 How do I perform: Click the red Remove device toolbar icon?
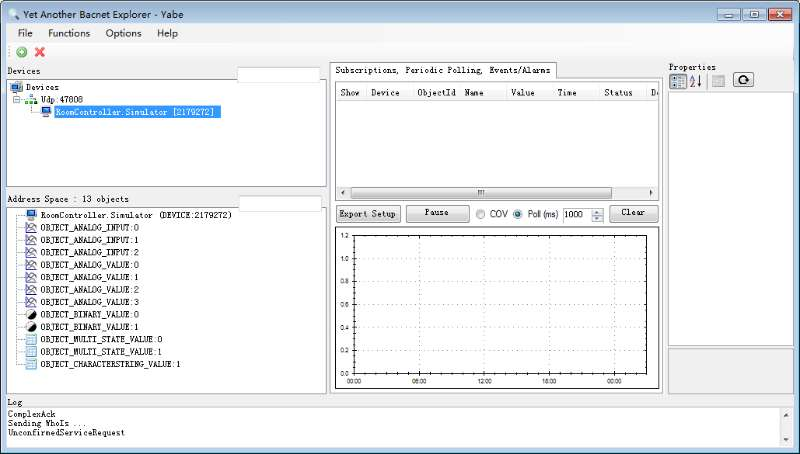(x=40, y=52)
